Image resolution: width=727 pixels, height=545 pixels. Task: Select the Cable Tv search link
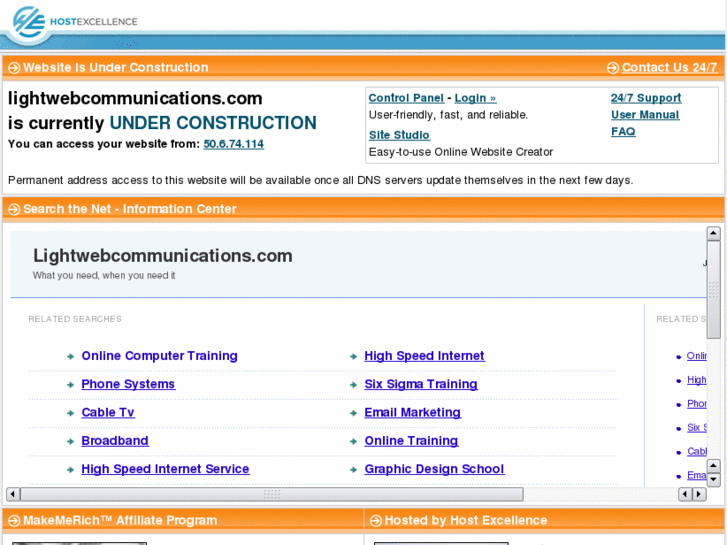[108, 412]
